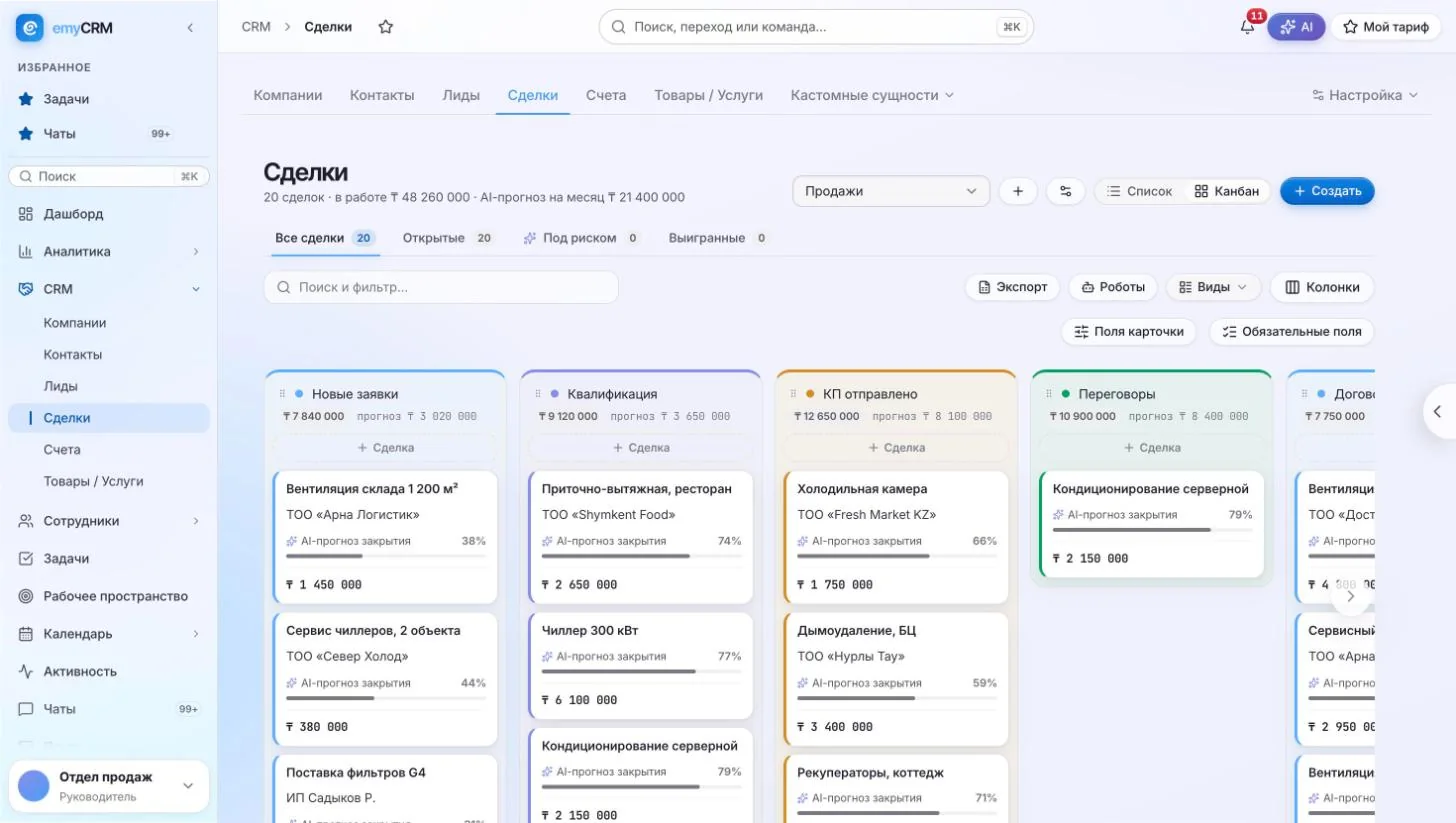Image resolution: width=1456 pixels, height=823 pixels.
Task: Open Отдел продаж profile switcher
Action: [108, 786]
